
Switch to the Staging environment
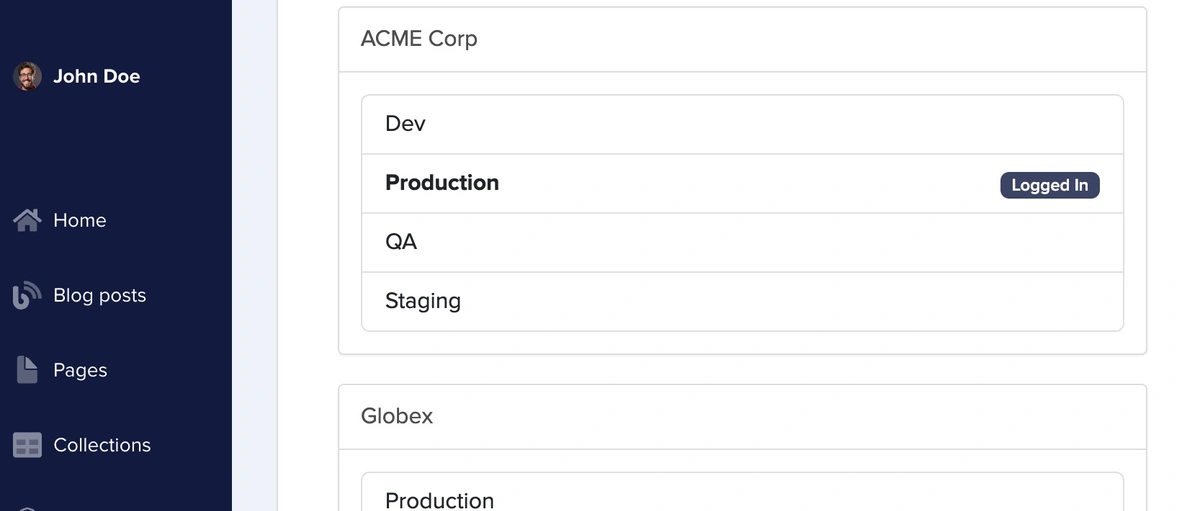click(423, 301)
